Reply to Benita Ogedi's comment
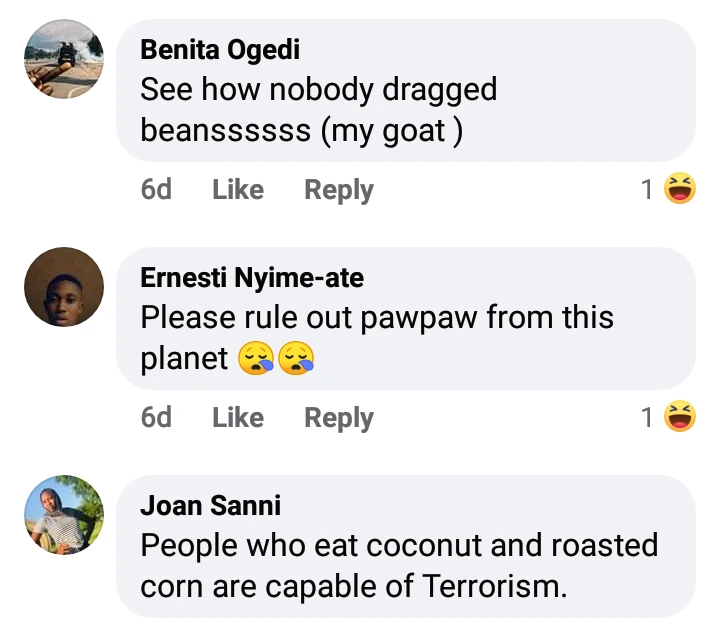Image resolution: width=720 pixels, height=631 pixels. click(339, 189)
